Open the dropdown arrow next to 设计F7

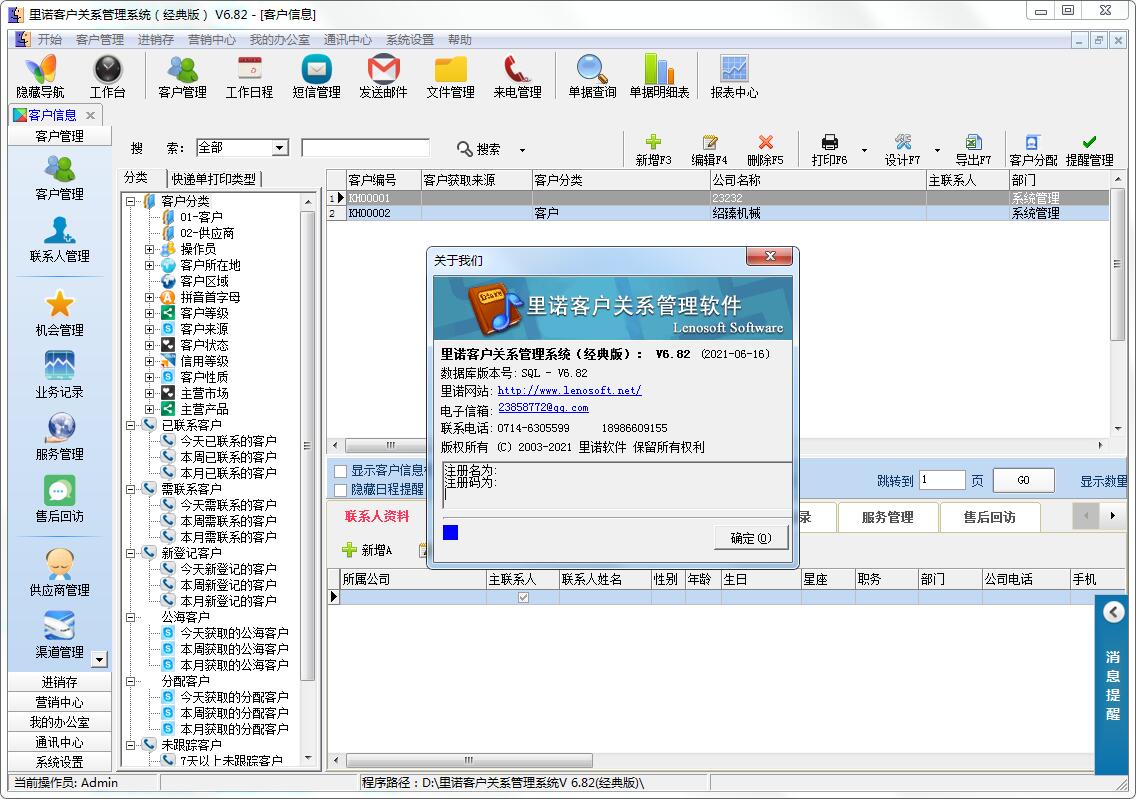[x=937, y=150]
